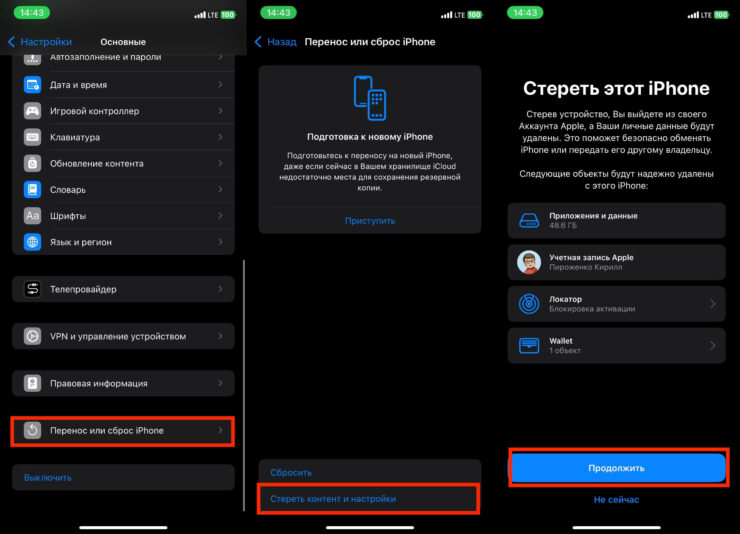
Task: Tap the VPN и управление устройством gear icon
Action: click(32, 336)
